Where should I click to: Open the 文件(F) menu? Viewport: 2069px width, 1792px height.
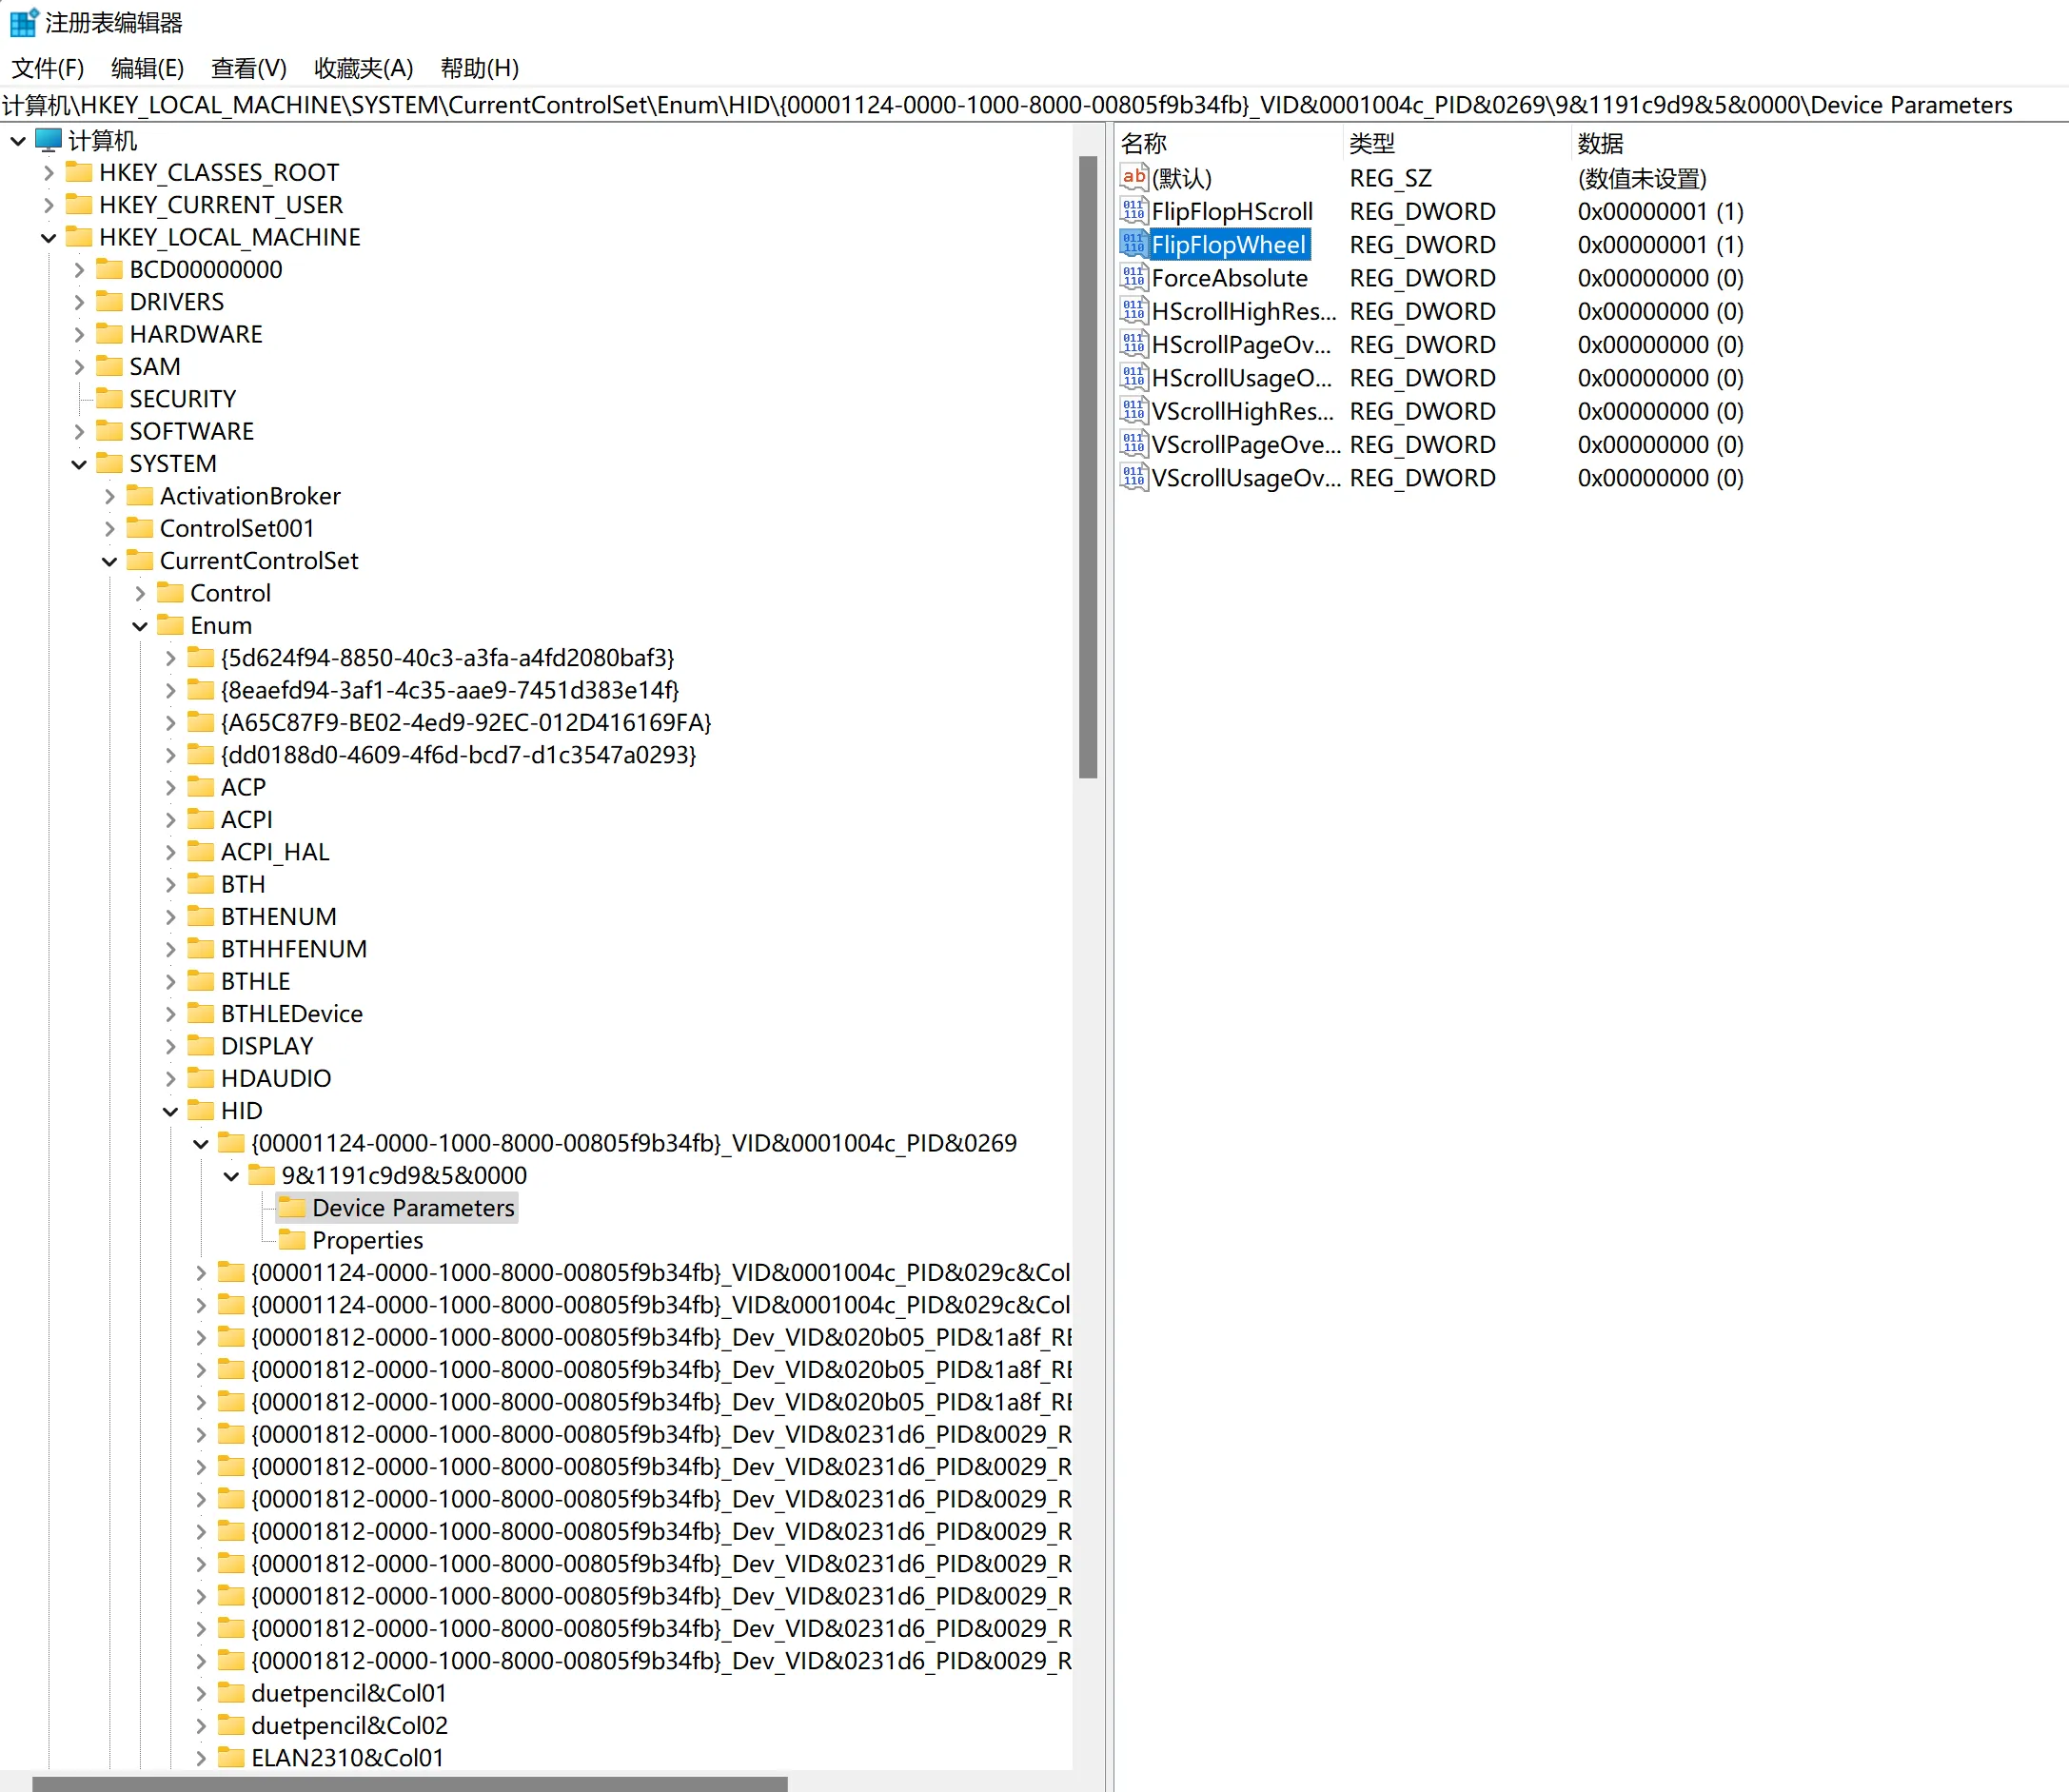[47, 68]
